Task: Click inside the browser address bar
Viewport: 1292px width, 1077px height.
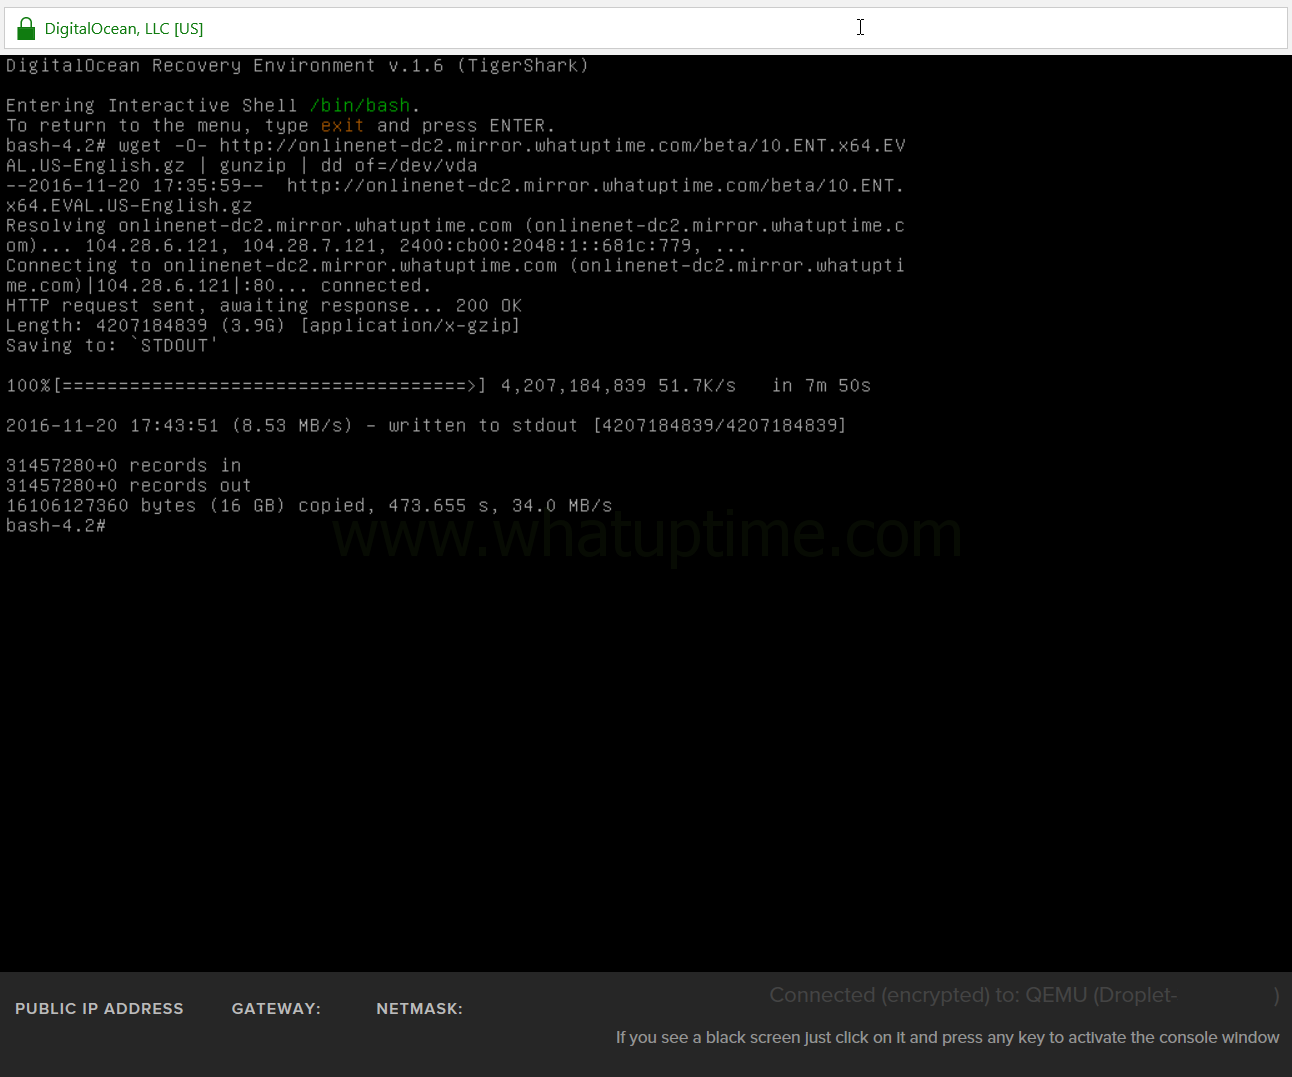Action: pyautogui.click(x=700, y=28)
